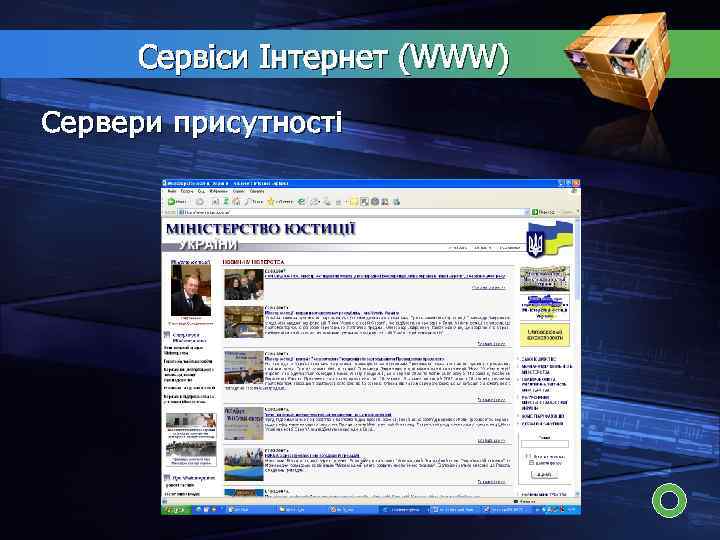
Task: Click the first news headline link
Action: pyautogui.click(x=385, y=276)
